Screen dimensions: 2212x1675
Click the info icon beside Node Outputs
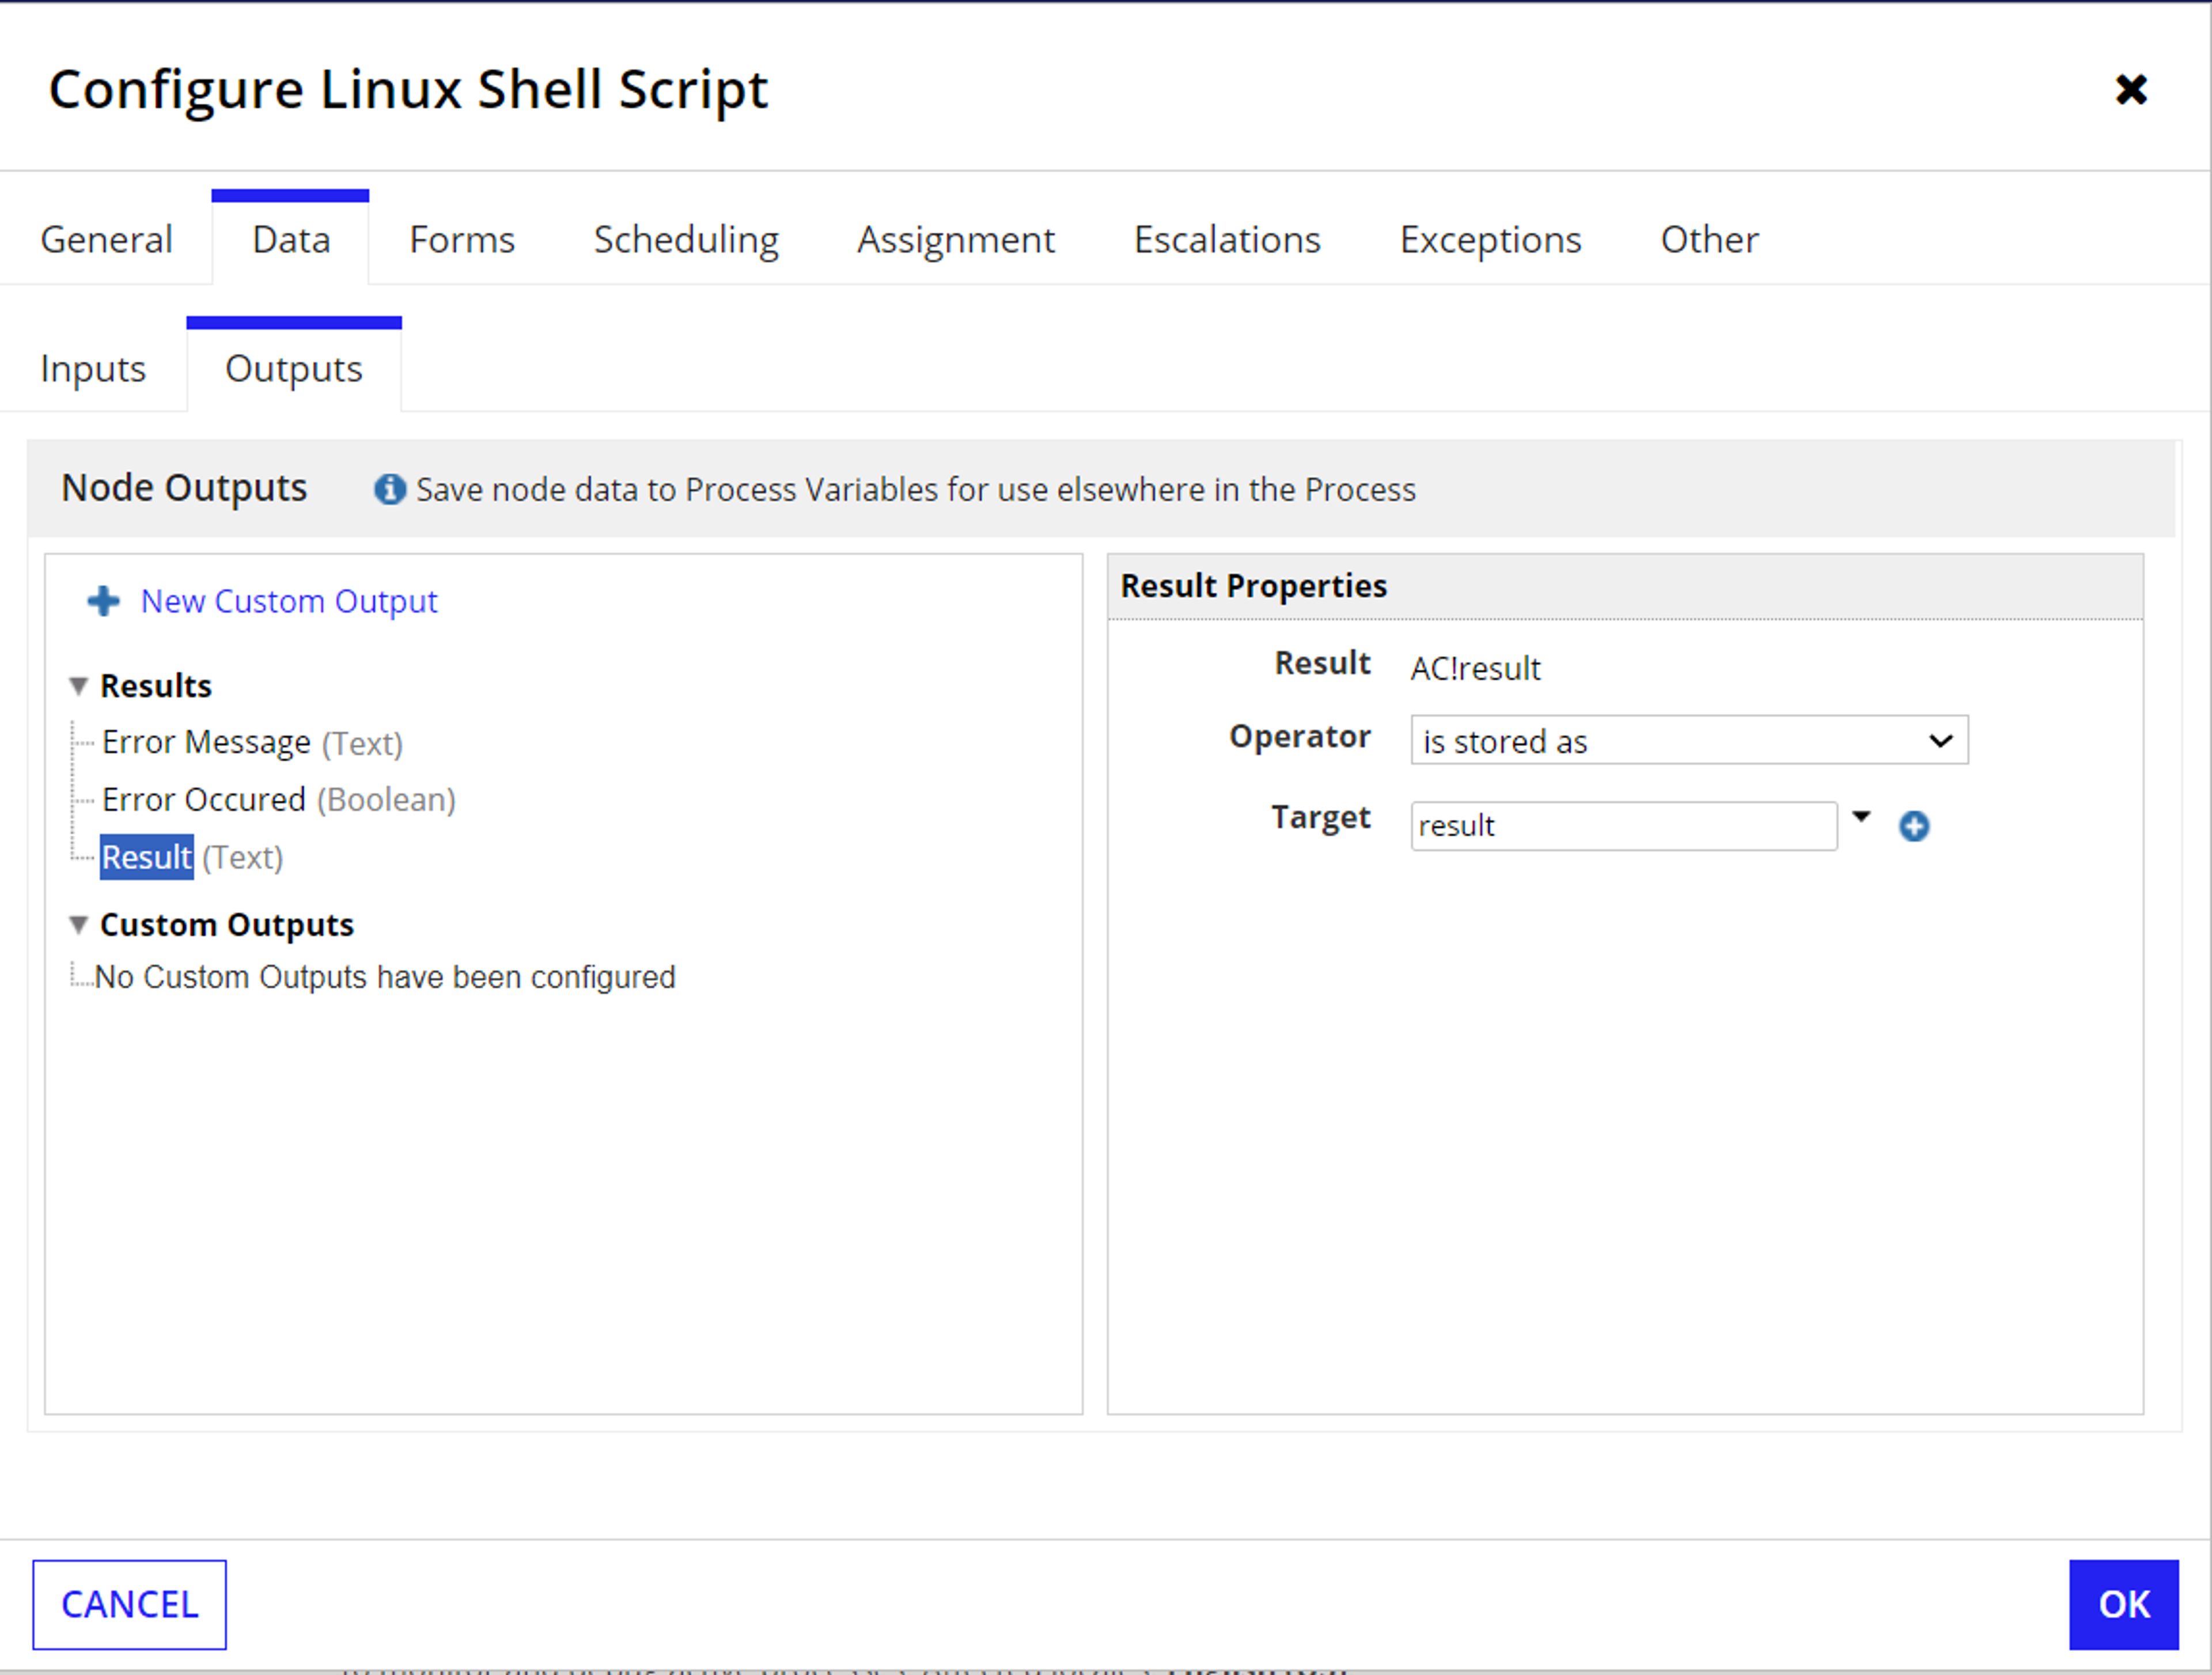(x=390, y=489)
